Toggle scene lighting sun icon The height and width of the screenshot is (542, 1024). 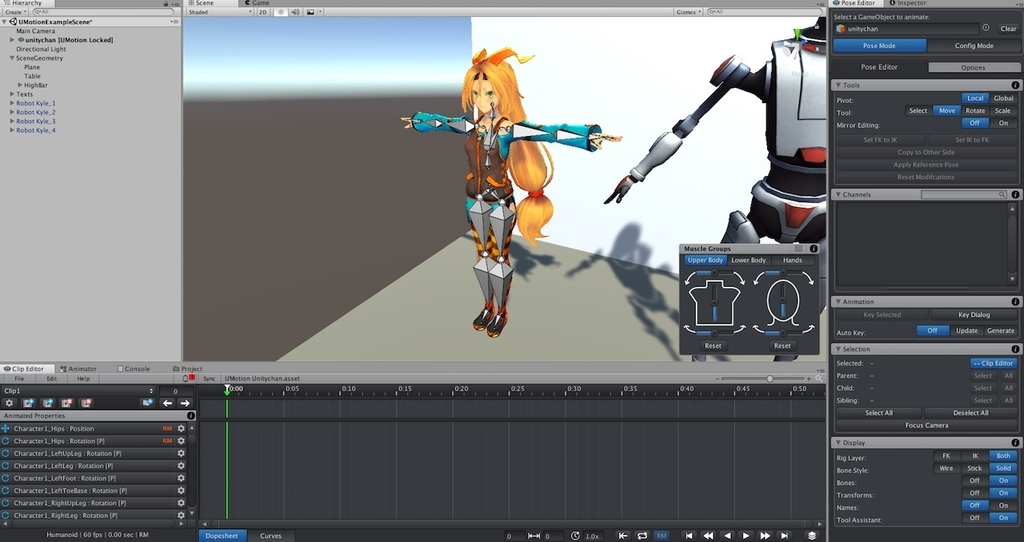coord(280,12)
